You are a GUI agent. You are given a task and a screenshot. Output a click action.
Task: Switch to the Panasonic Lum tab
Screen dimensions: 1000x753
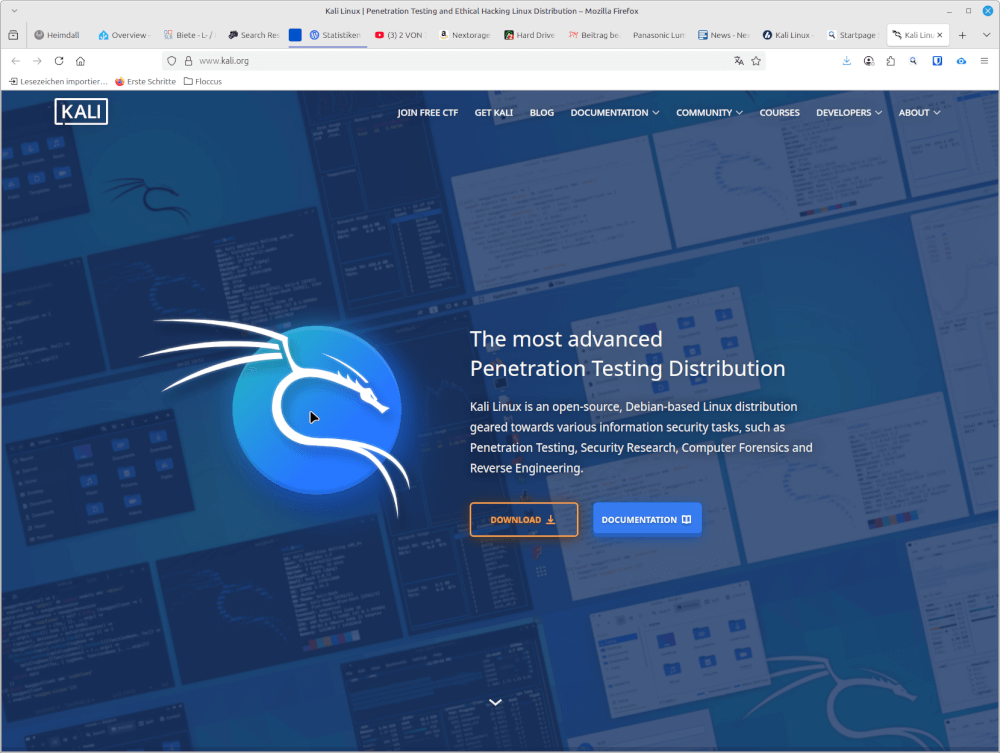(659, 35)
